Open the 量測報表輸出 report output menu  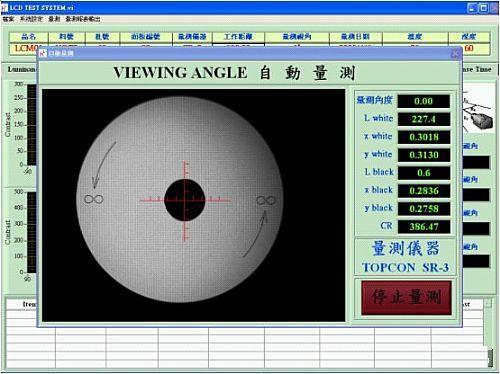(x=83, y=19)
